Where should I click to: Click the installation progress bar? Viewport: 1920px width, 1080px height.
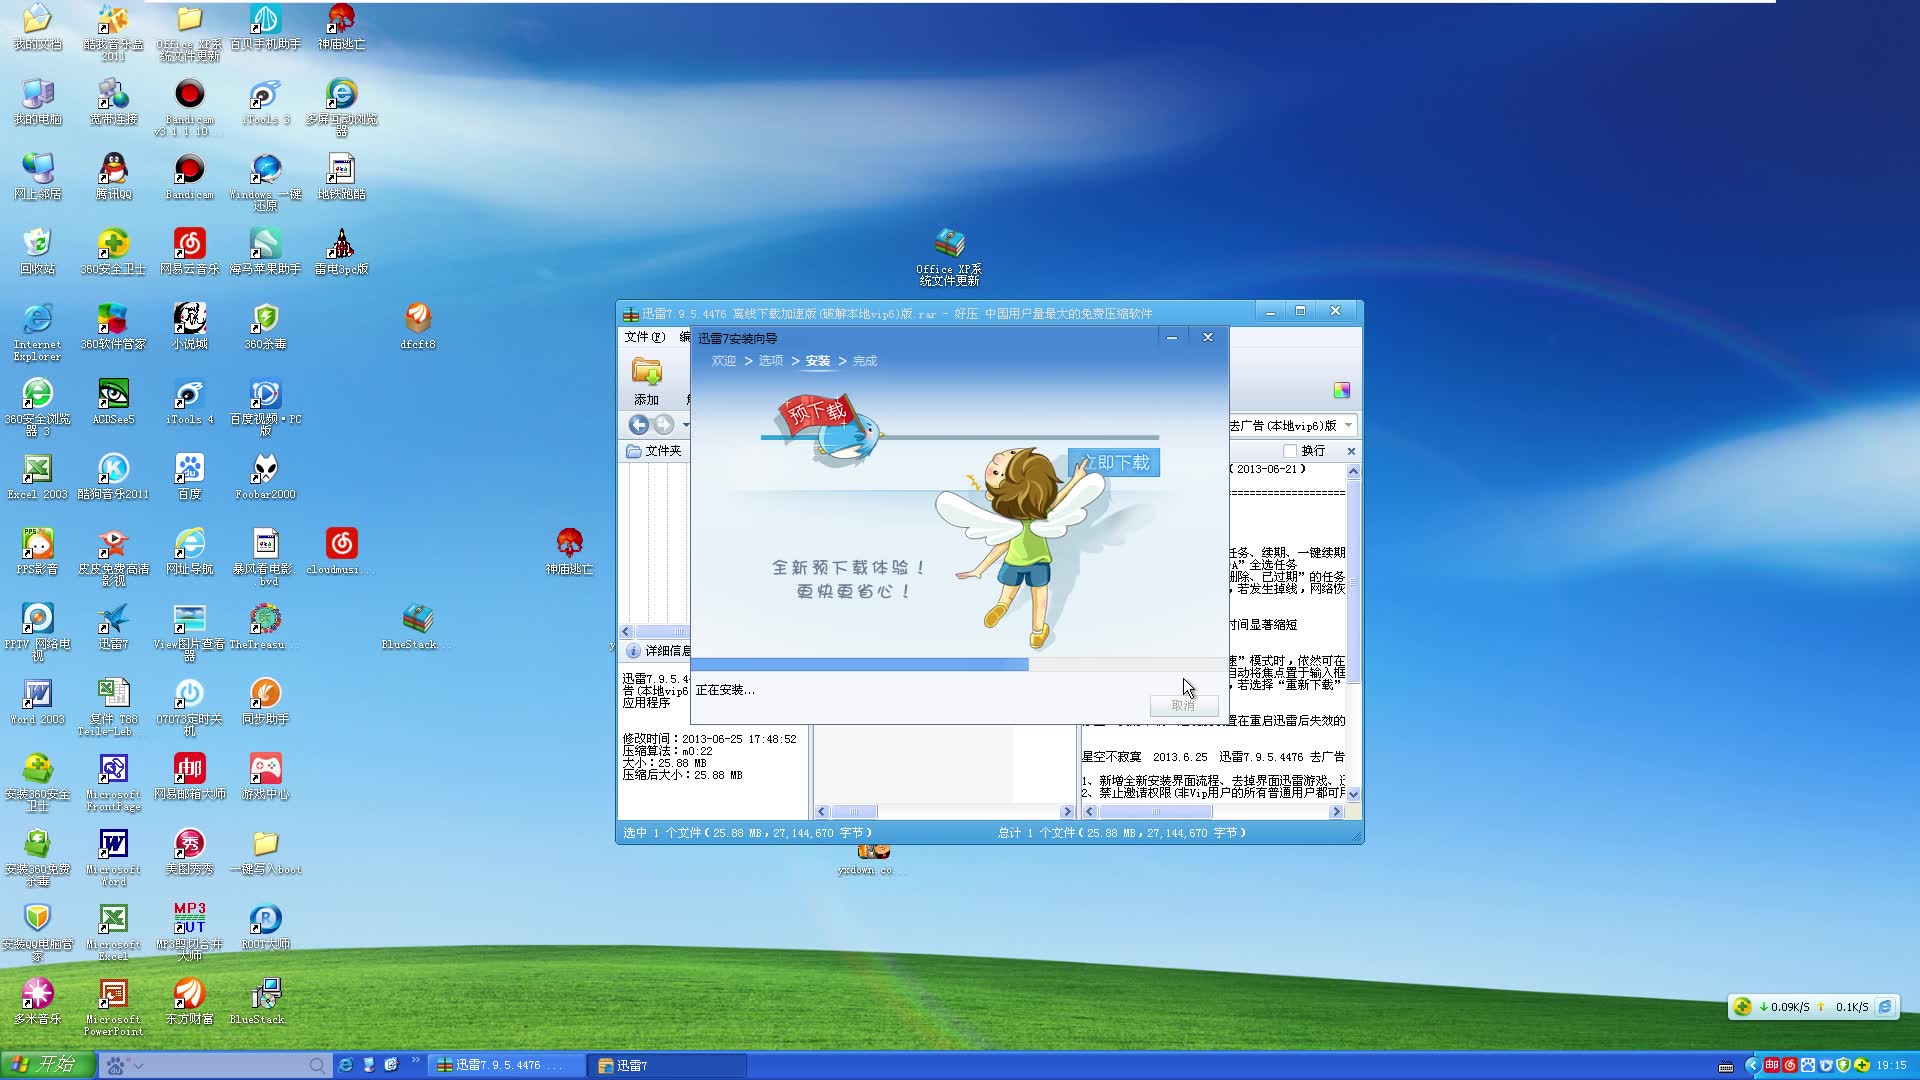pyautogui.click(x=958, y=665)
